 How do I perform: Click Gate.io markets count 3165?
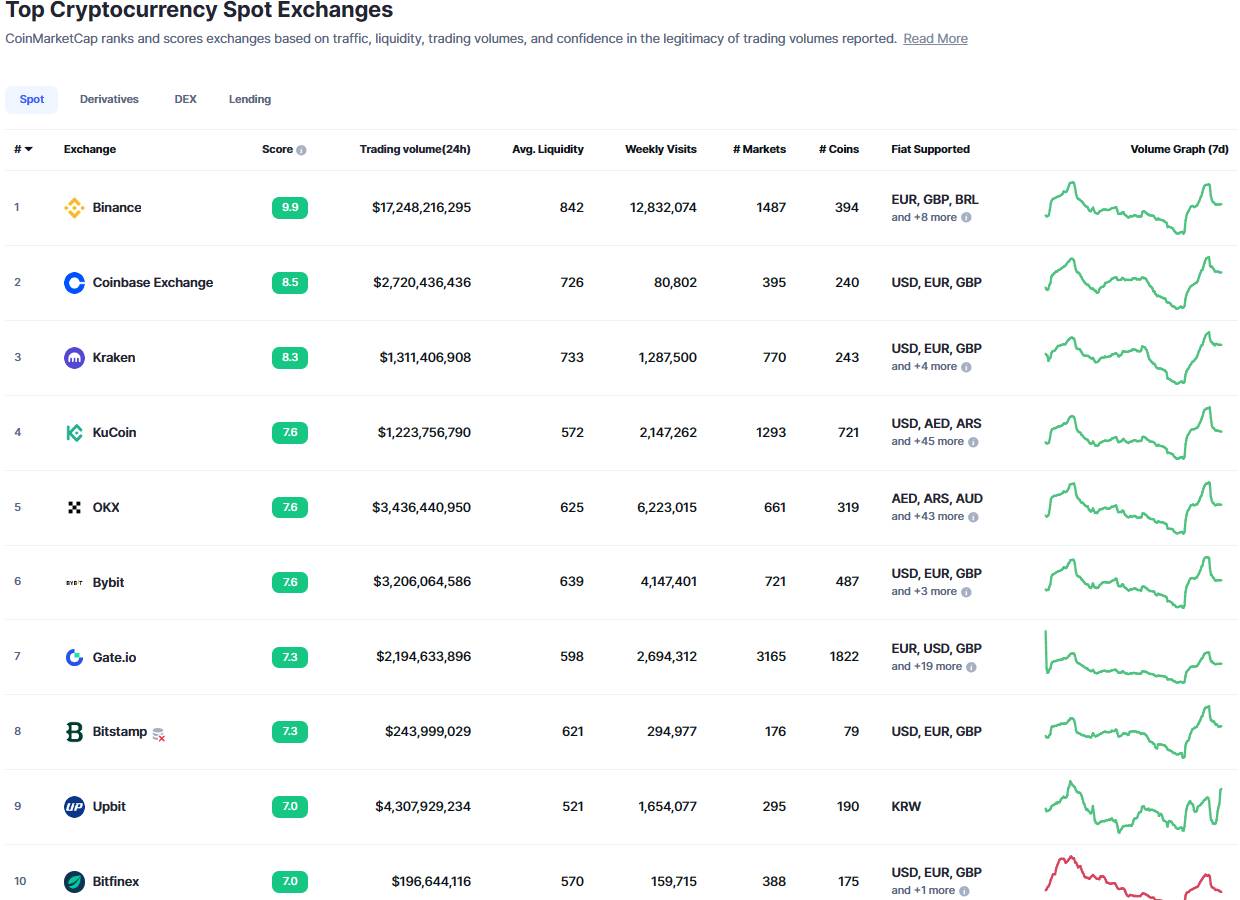(771, 657)
